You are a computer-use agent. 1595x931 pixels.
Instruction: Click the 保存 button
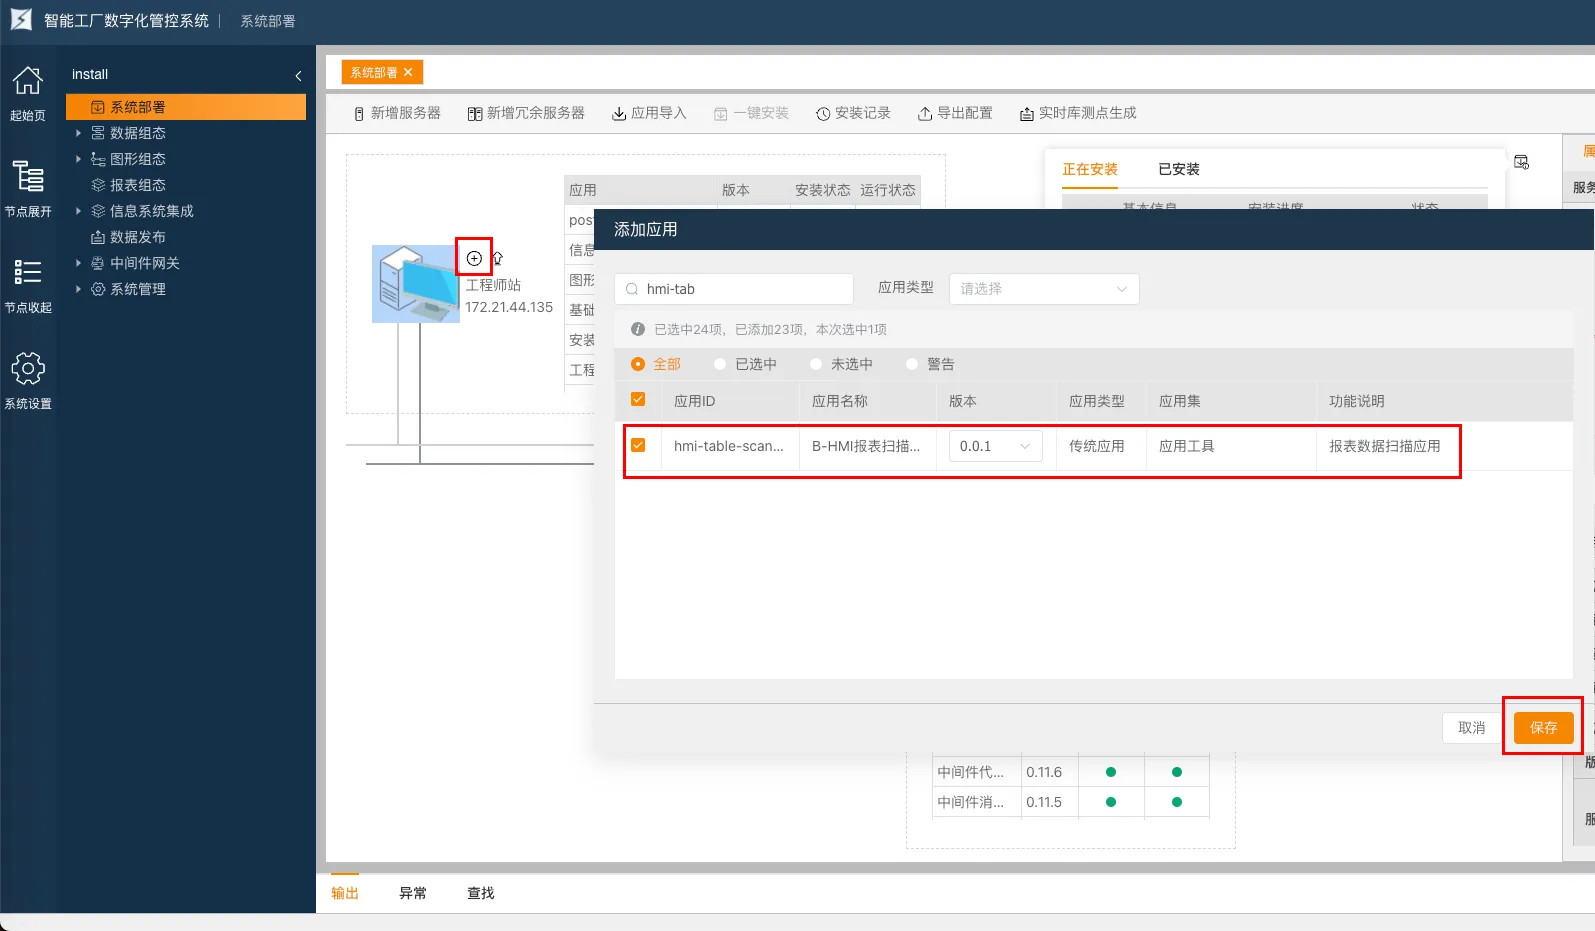pos(1543,728)
